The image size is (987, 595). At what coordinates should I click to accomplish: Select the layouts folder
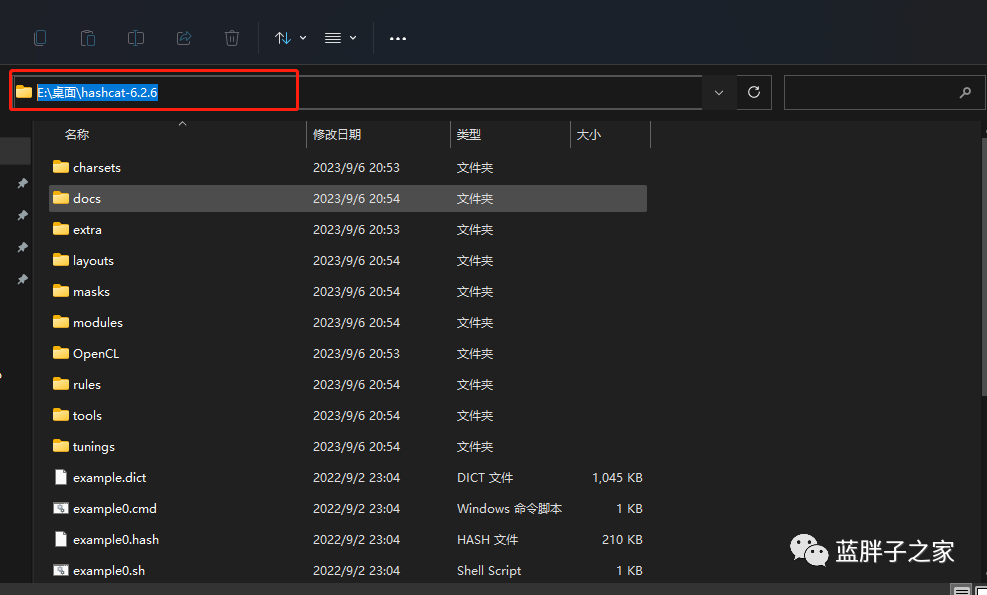(347, 261)
